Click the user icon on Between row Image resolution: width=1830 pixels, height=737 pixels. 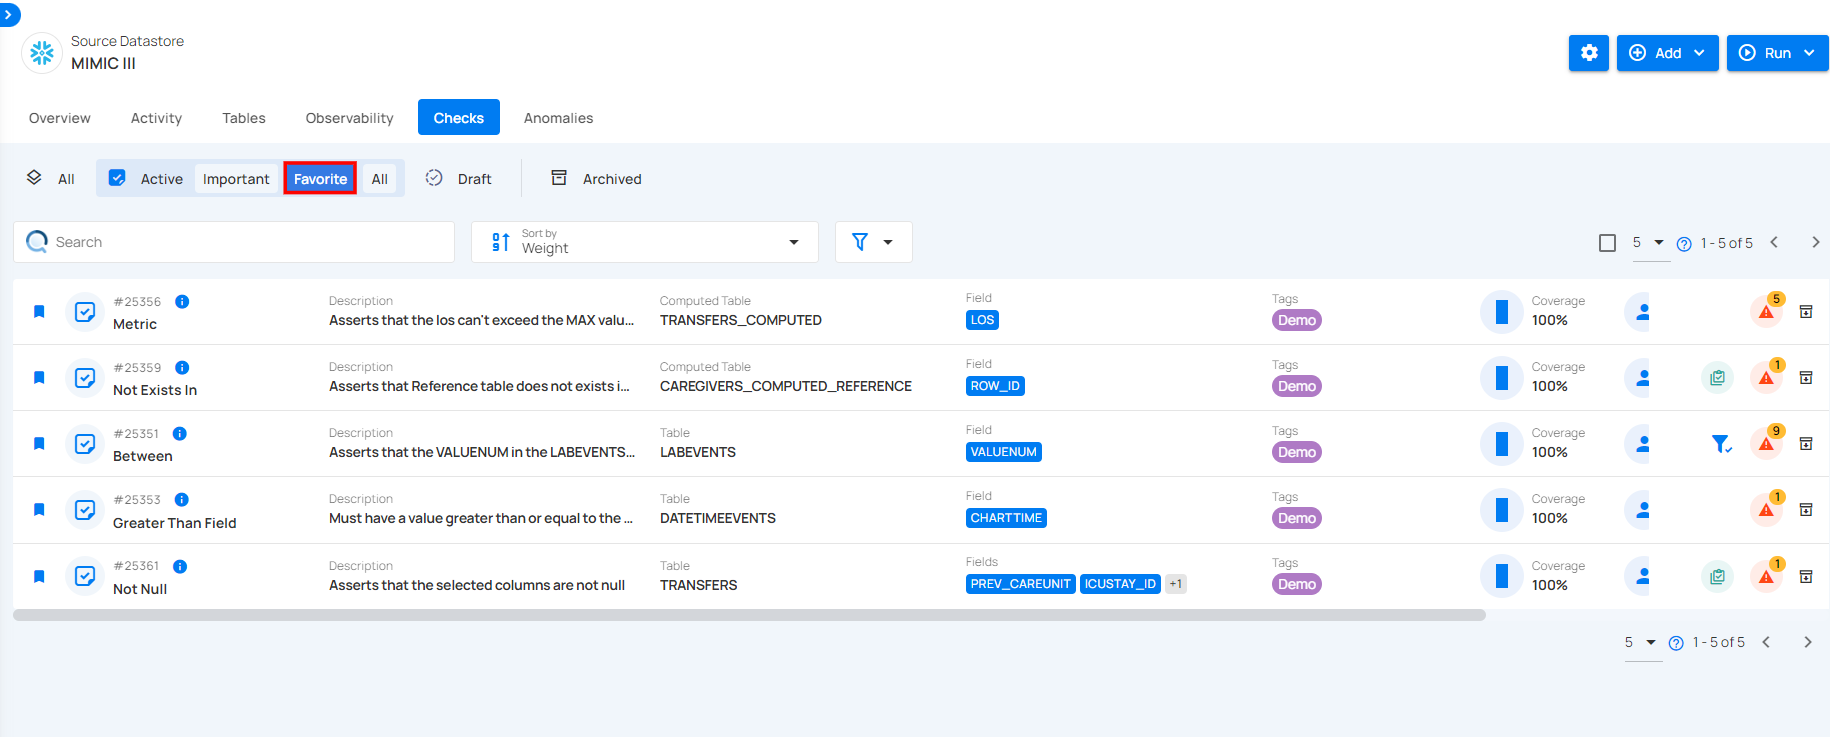click(1641, 443)
